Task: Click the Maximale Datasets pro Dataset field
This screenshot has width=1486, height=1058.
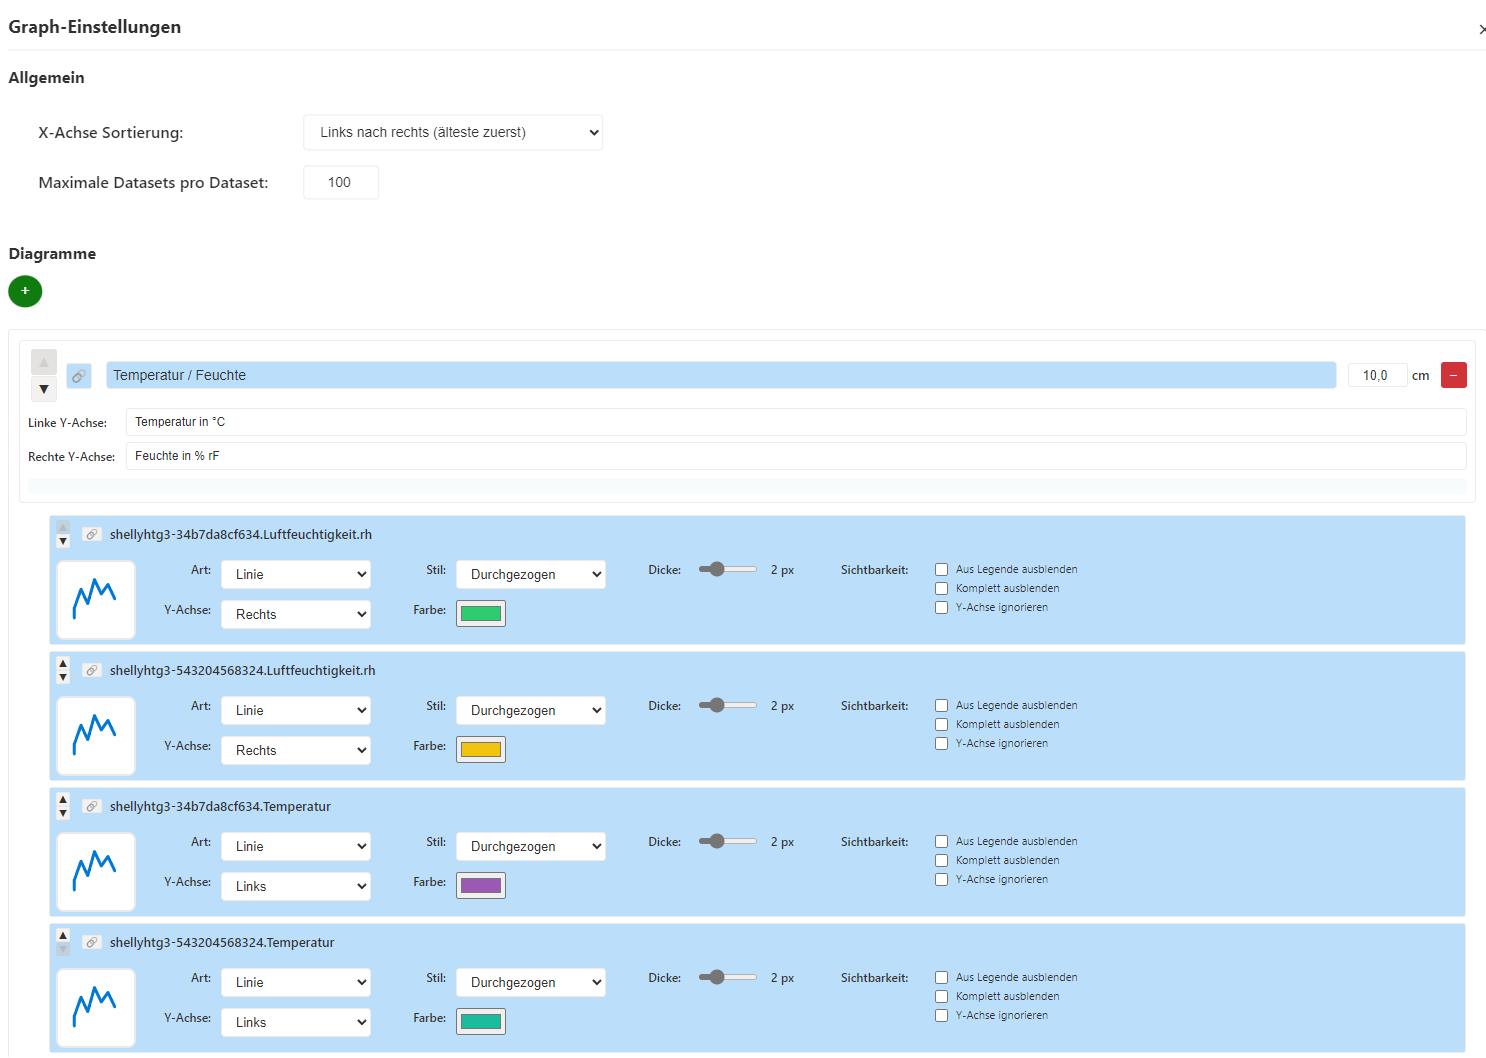Action: 341,183
